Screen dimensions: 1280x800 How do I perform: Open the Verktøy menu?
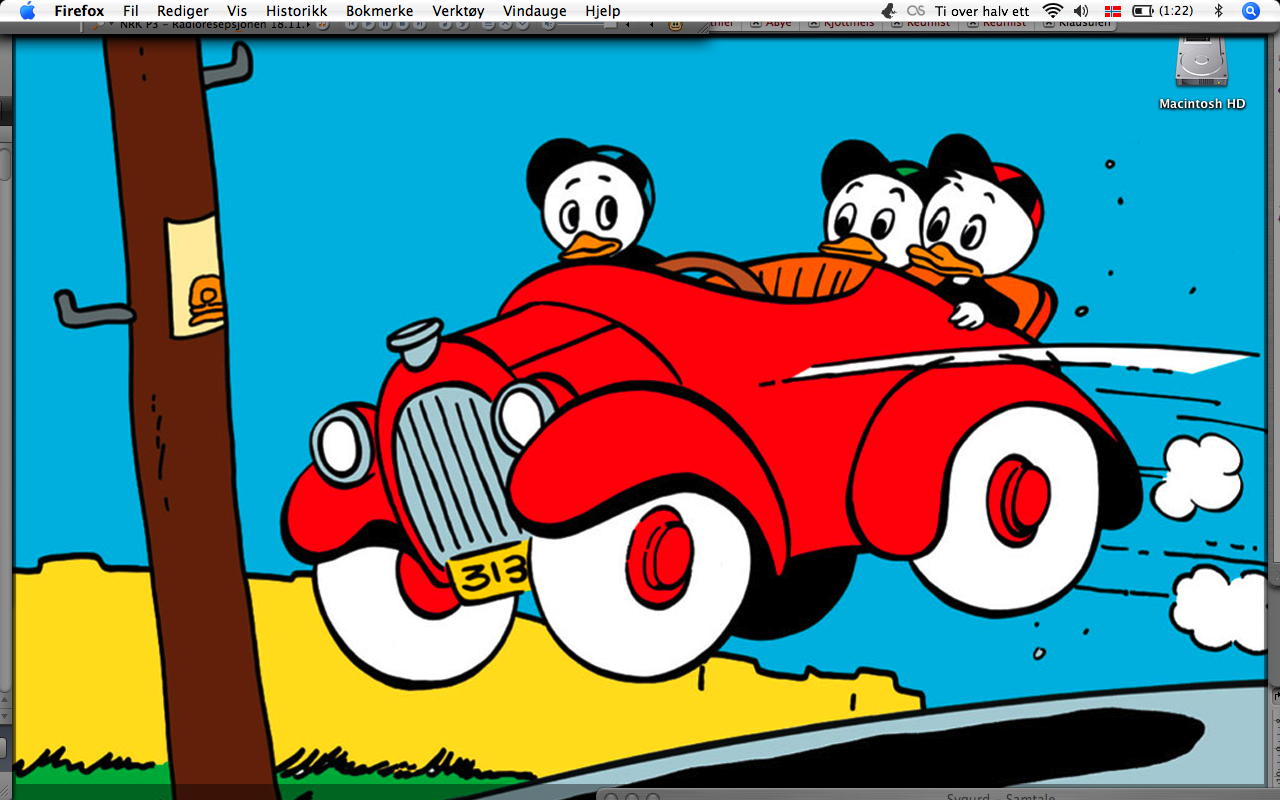click(458, 11)
